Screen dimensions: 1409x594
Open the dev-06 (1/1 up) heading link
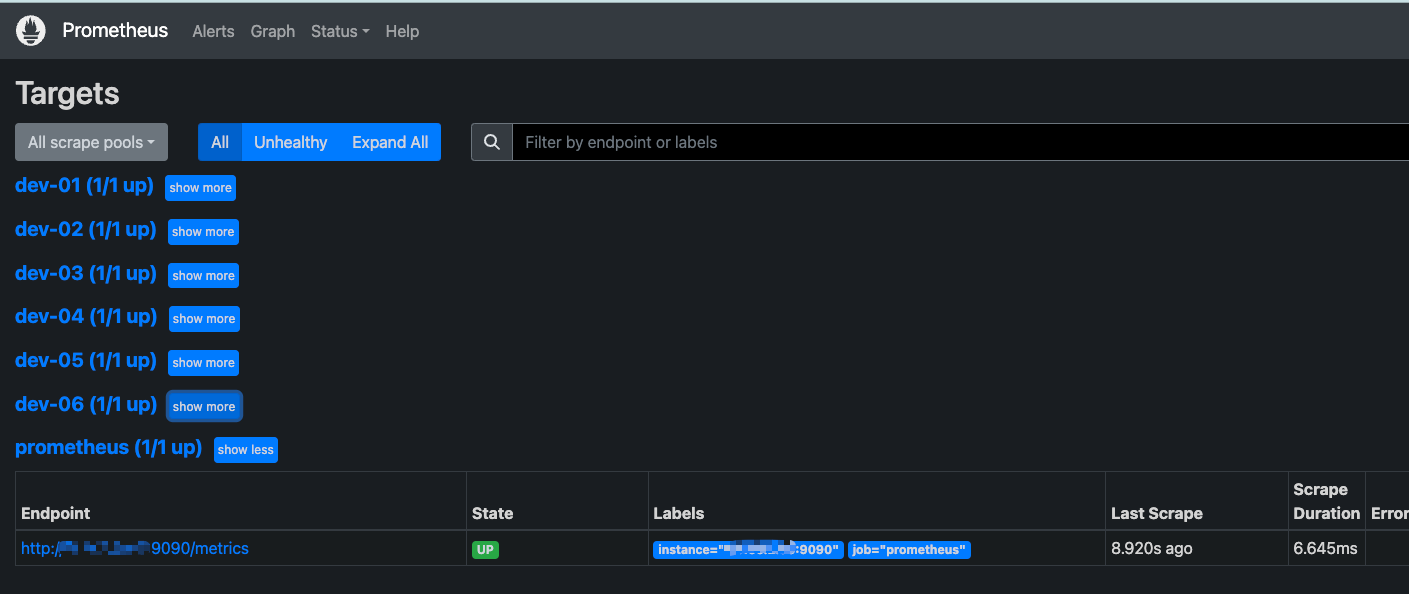(86, 404)
